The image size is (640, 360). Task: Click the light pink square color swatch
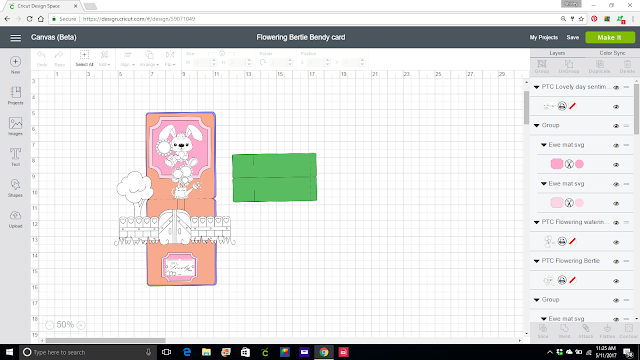(557, 203)
